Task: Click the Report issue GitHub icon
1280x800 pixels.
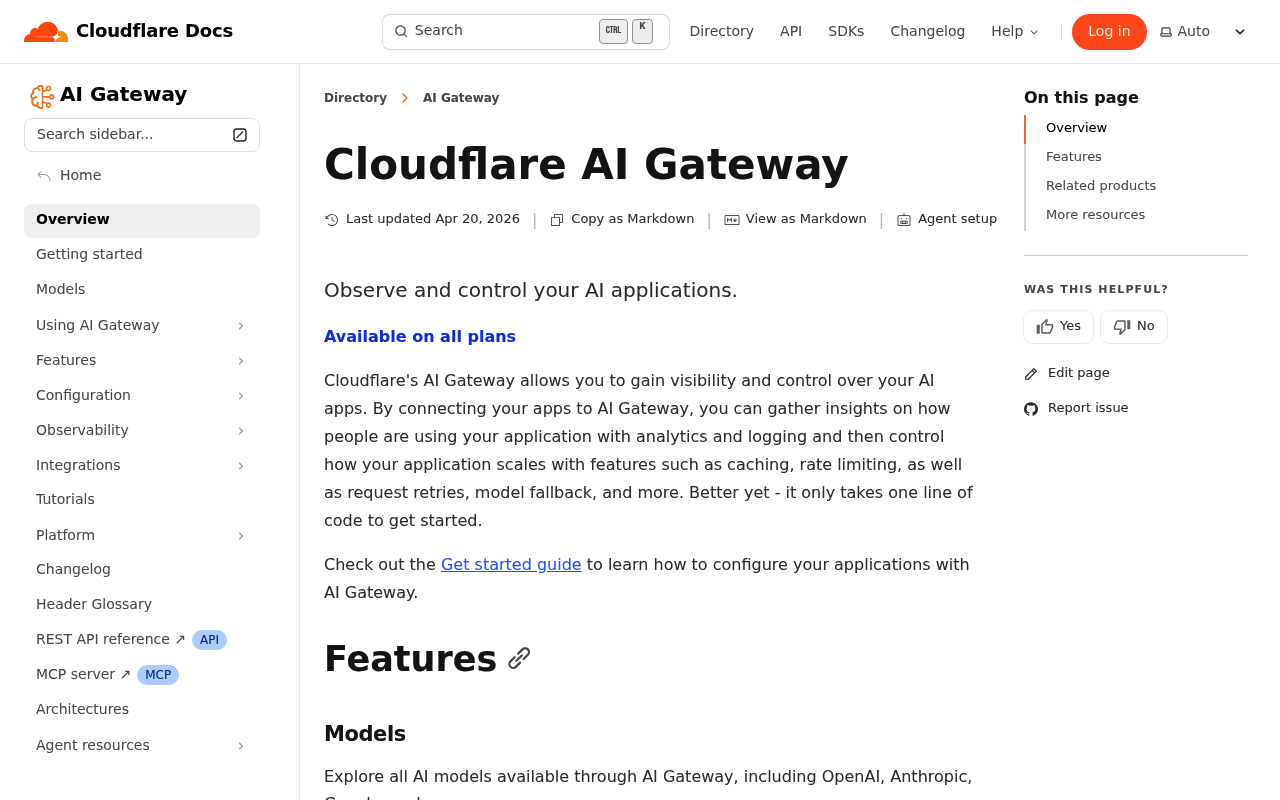Action: [1031, 409]
